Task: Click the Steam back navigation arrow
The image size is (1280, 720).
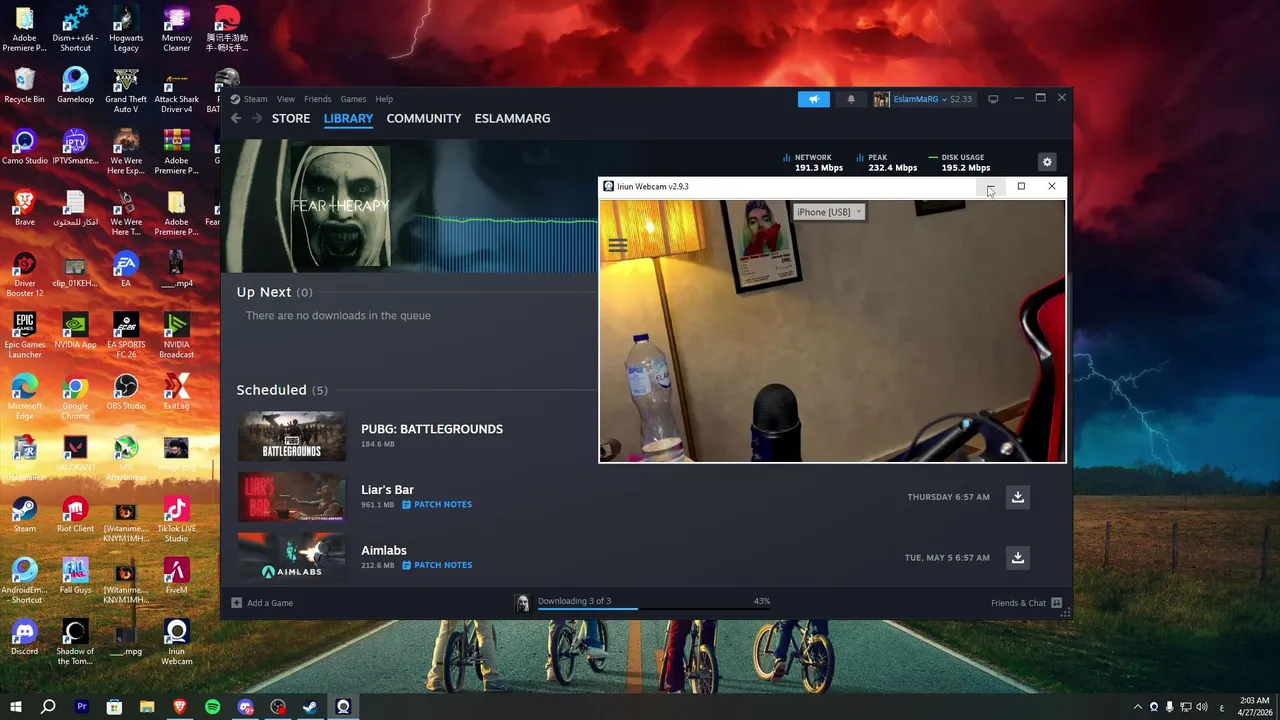Action: (x=236, y=118)
